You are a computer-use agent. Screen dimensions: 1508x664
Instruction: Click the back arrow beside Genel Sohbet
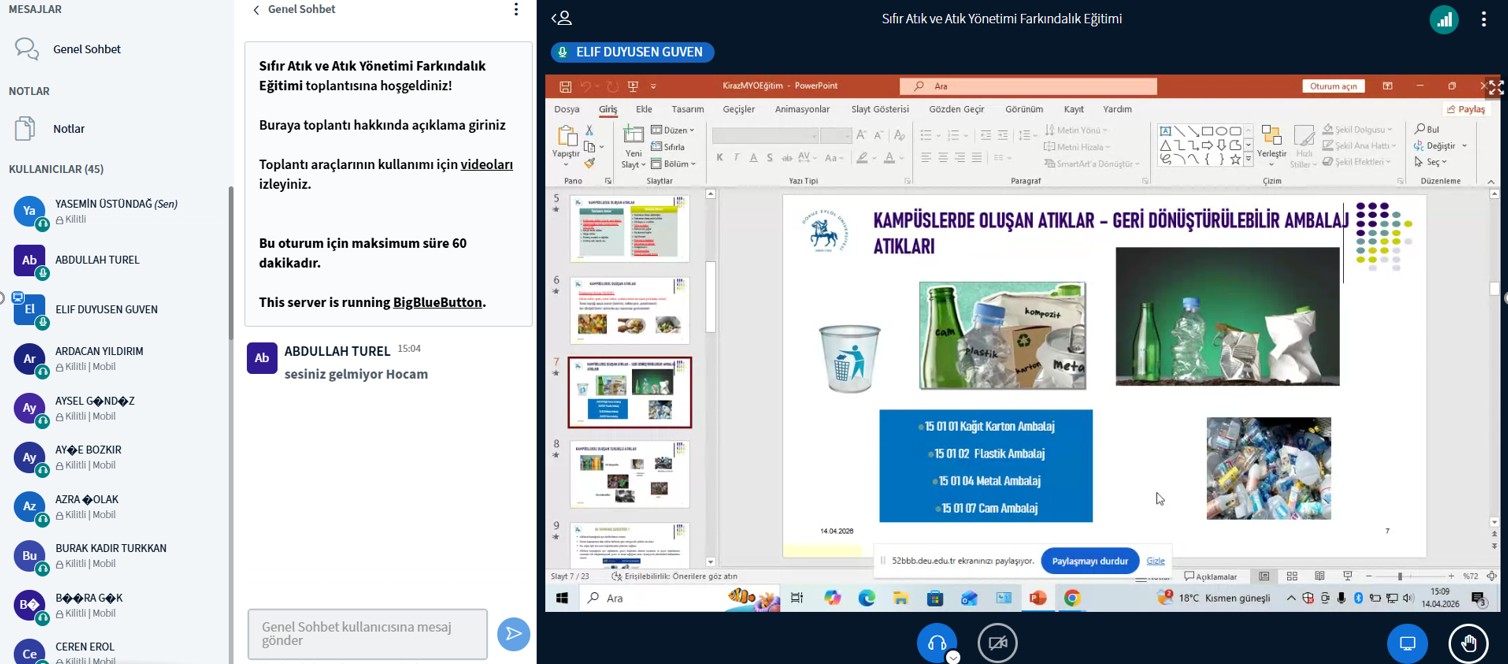click(256, 10)
